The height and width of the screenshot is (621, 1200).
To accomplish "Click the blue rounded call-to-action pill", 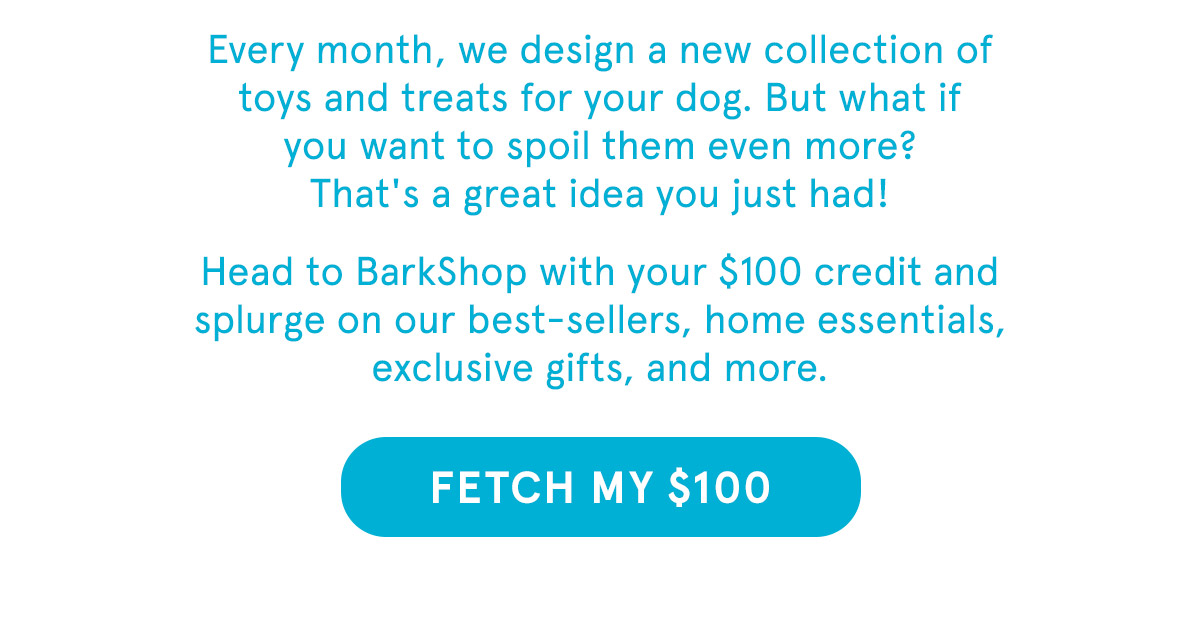I will point(600,486).
